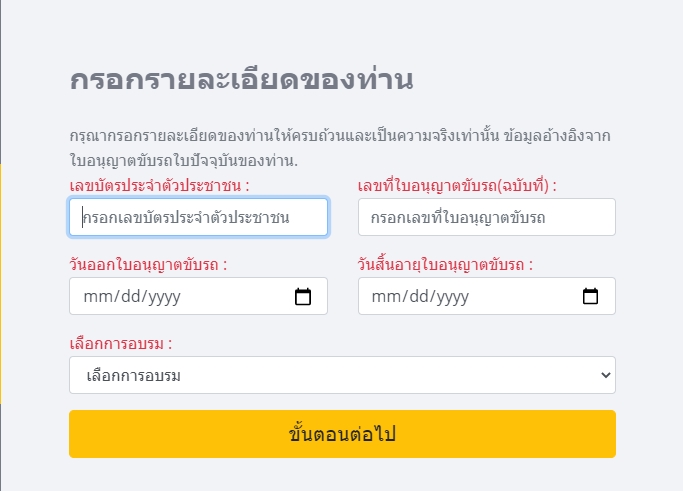Open the เลือกการอบรม dropdown
The height and width of the screenshot is (491, 683).
342,375
